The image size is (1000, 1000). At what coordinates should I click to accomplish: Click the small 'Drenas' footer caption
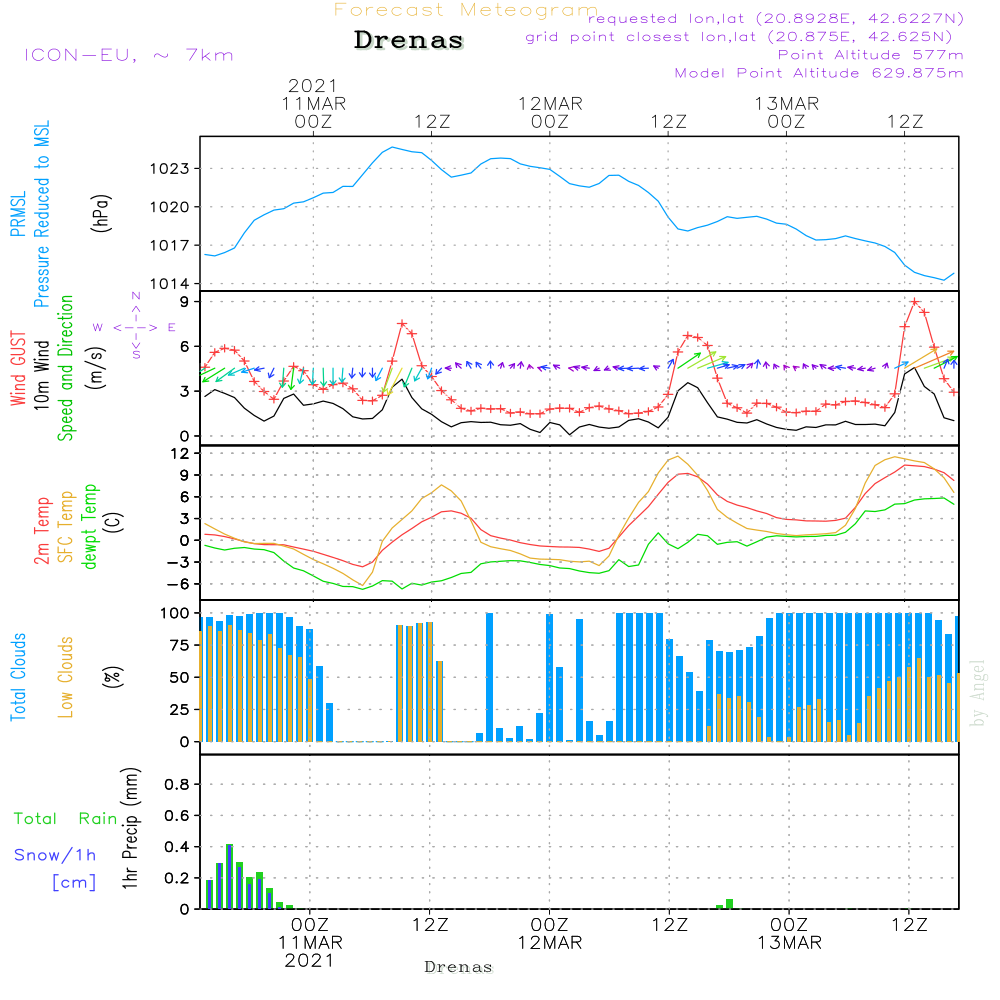tap(459, 967)
